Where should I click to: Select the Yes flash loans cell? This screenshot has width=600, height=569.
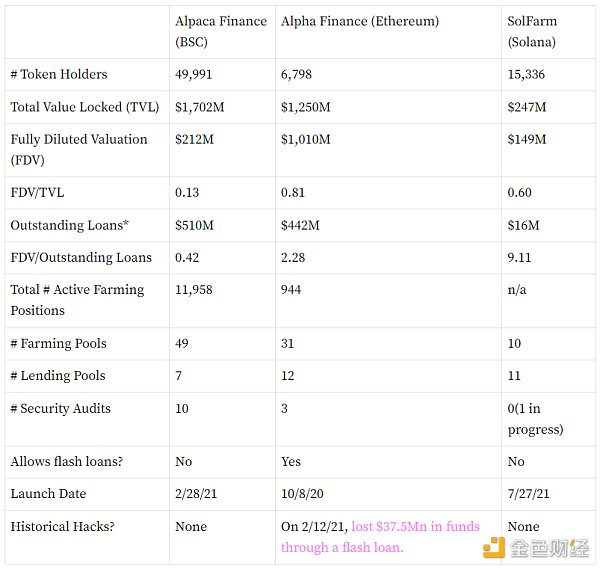(x=291, y=461)
